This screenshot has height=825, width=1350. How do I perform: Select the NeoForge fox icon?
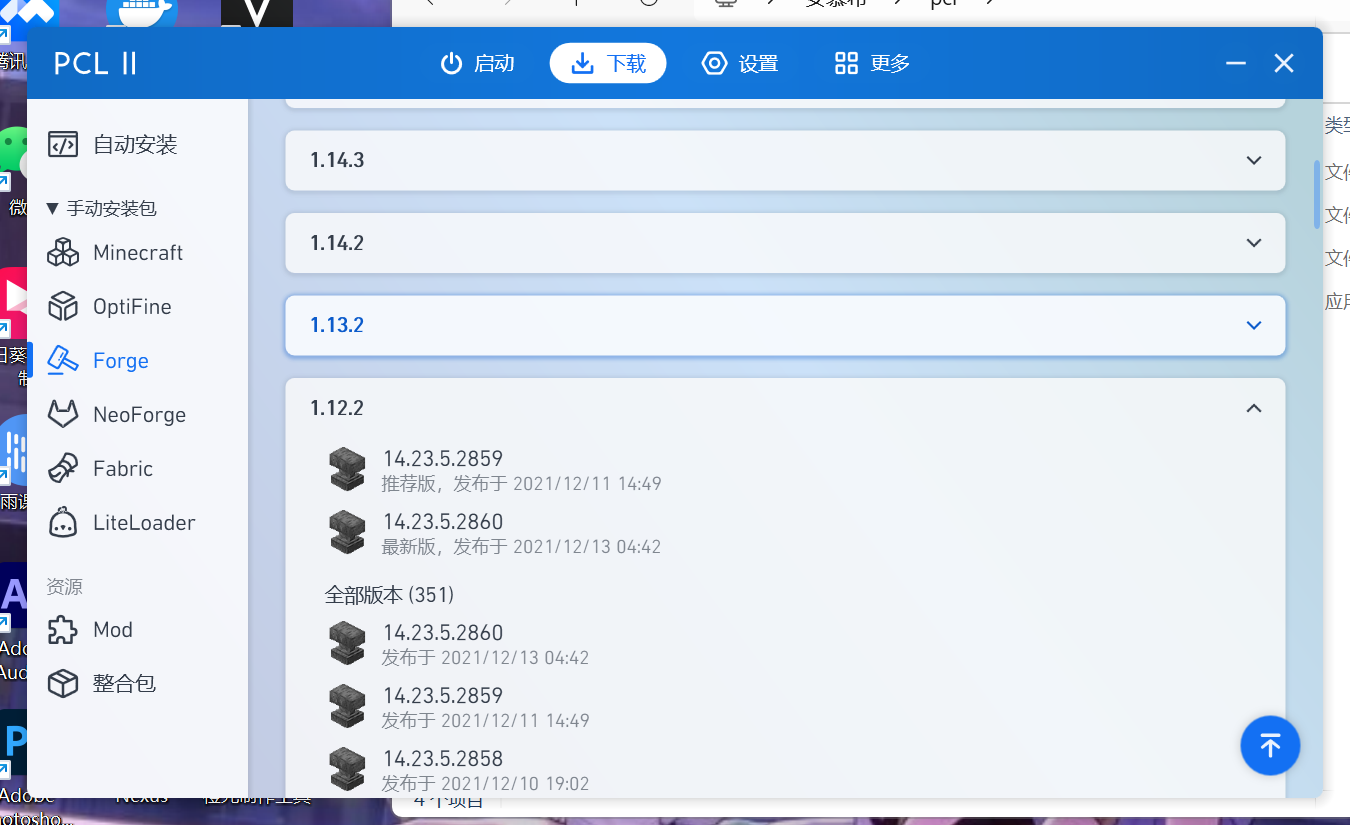click(x=63, y=415)
